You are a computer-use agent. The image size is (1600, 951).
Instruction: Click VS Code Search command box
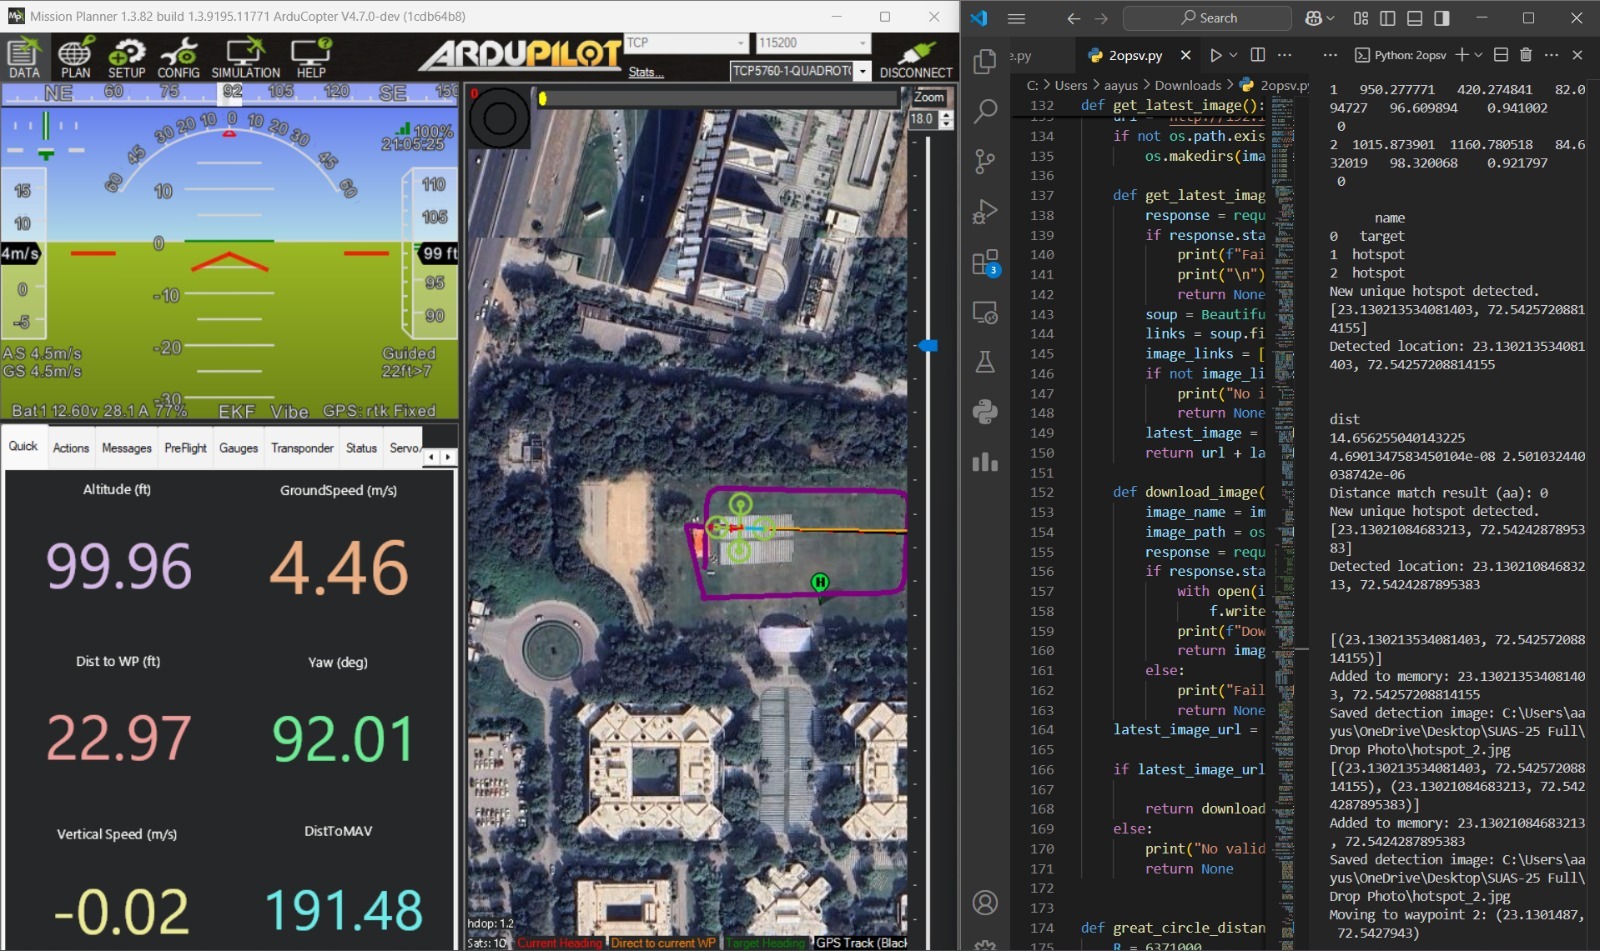click(1207, 18)
